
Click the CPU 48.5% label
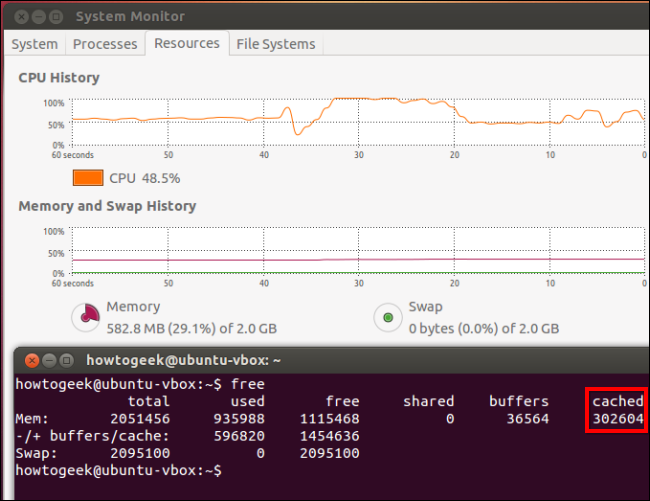tap(145, 178)
